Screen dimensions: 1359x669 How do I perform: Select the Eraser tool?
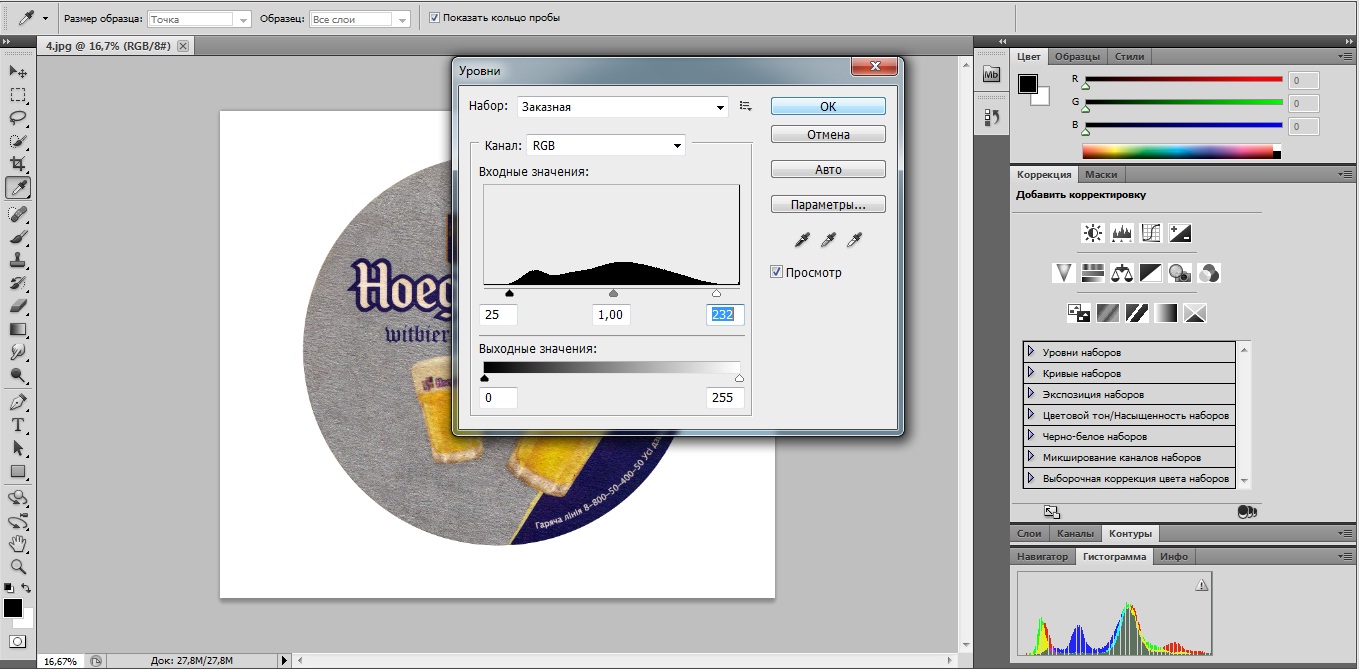[18, 306]
